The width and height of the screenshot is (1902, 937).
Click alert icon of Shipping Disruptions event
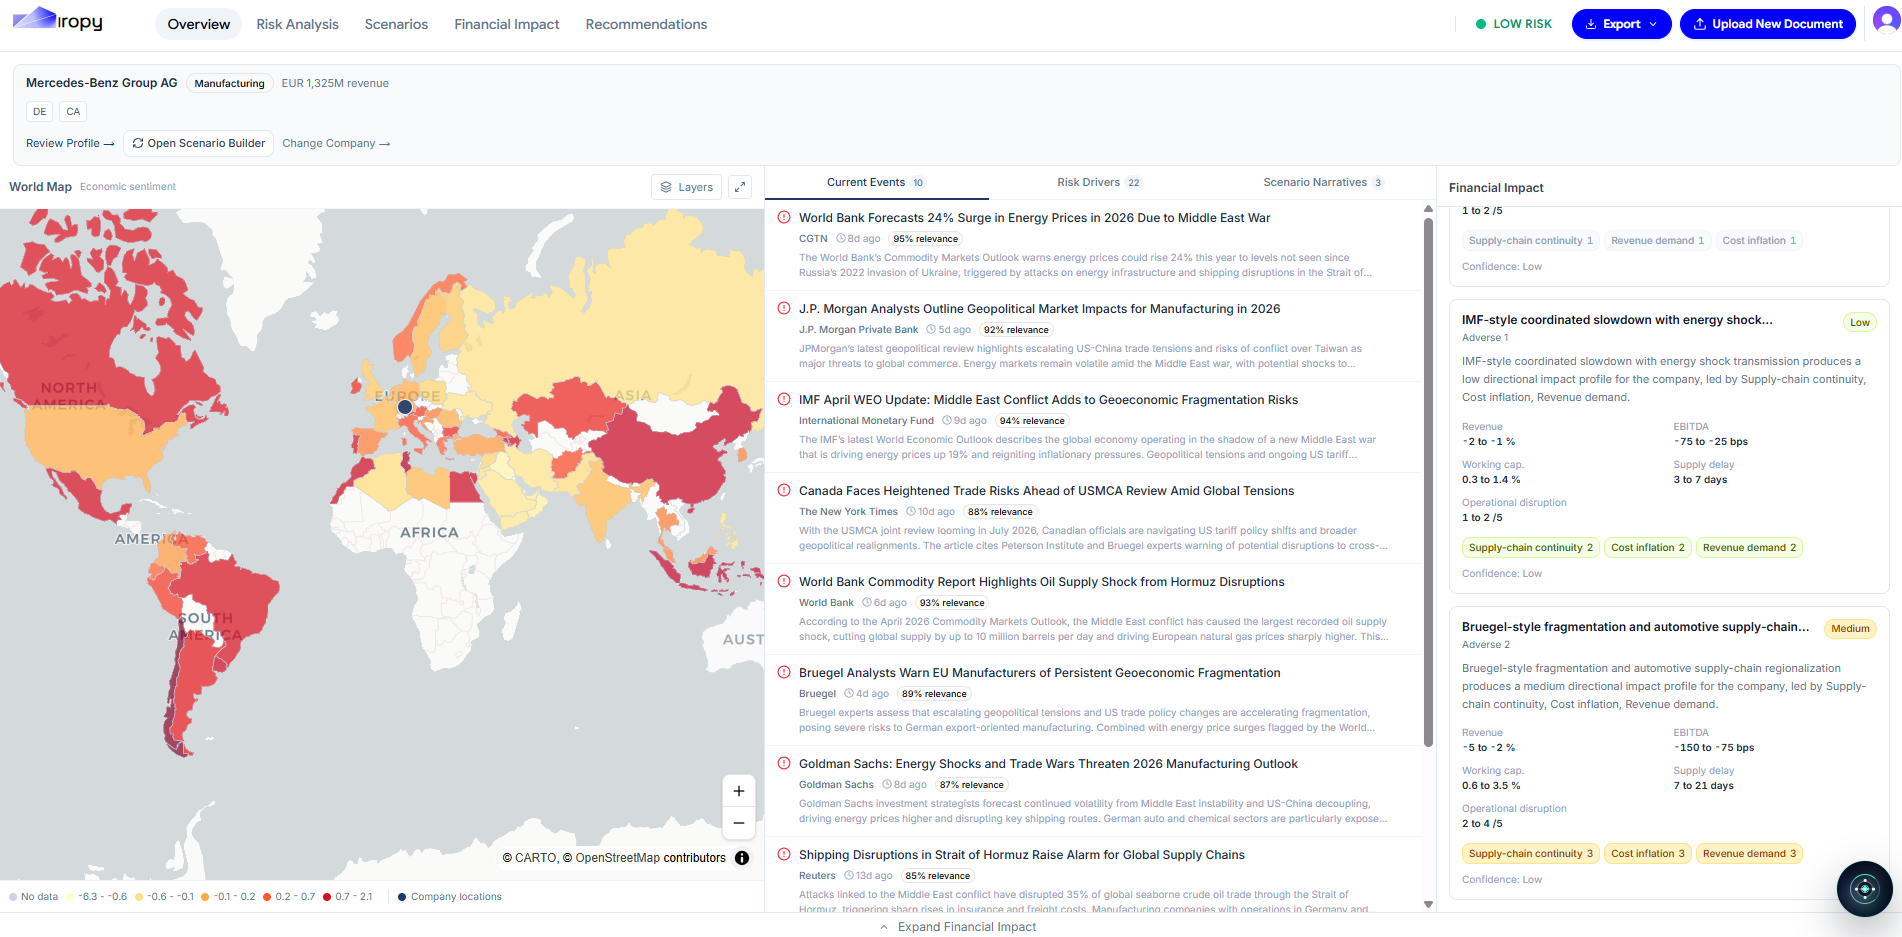(784, 854)
